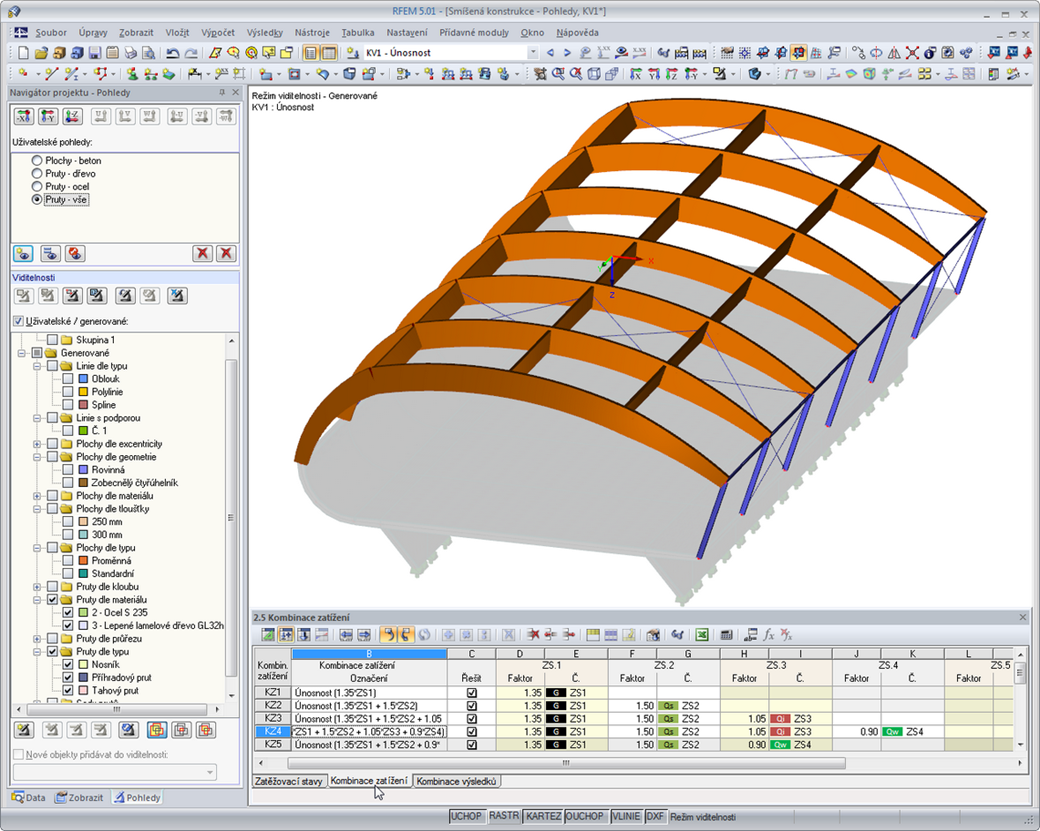1040x831 pixels.
Task: Click the fx formula icon in table toolbar
Action: pyautogui.click(x=768, y=634)
